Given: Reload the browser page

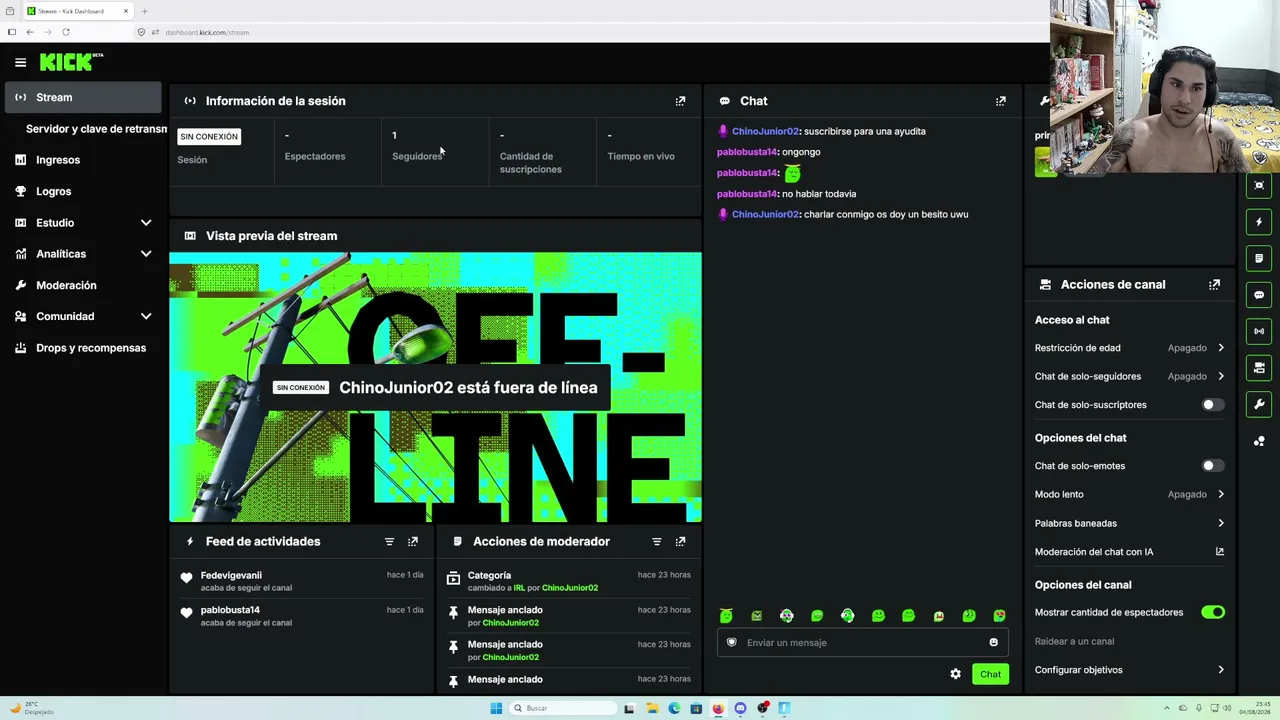Looking at the screenshot, I should coord(66,32).
